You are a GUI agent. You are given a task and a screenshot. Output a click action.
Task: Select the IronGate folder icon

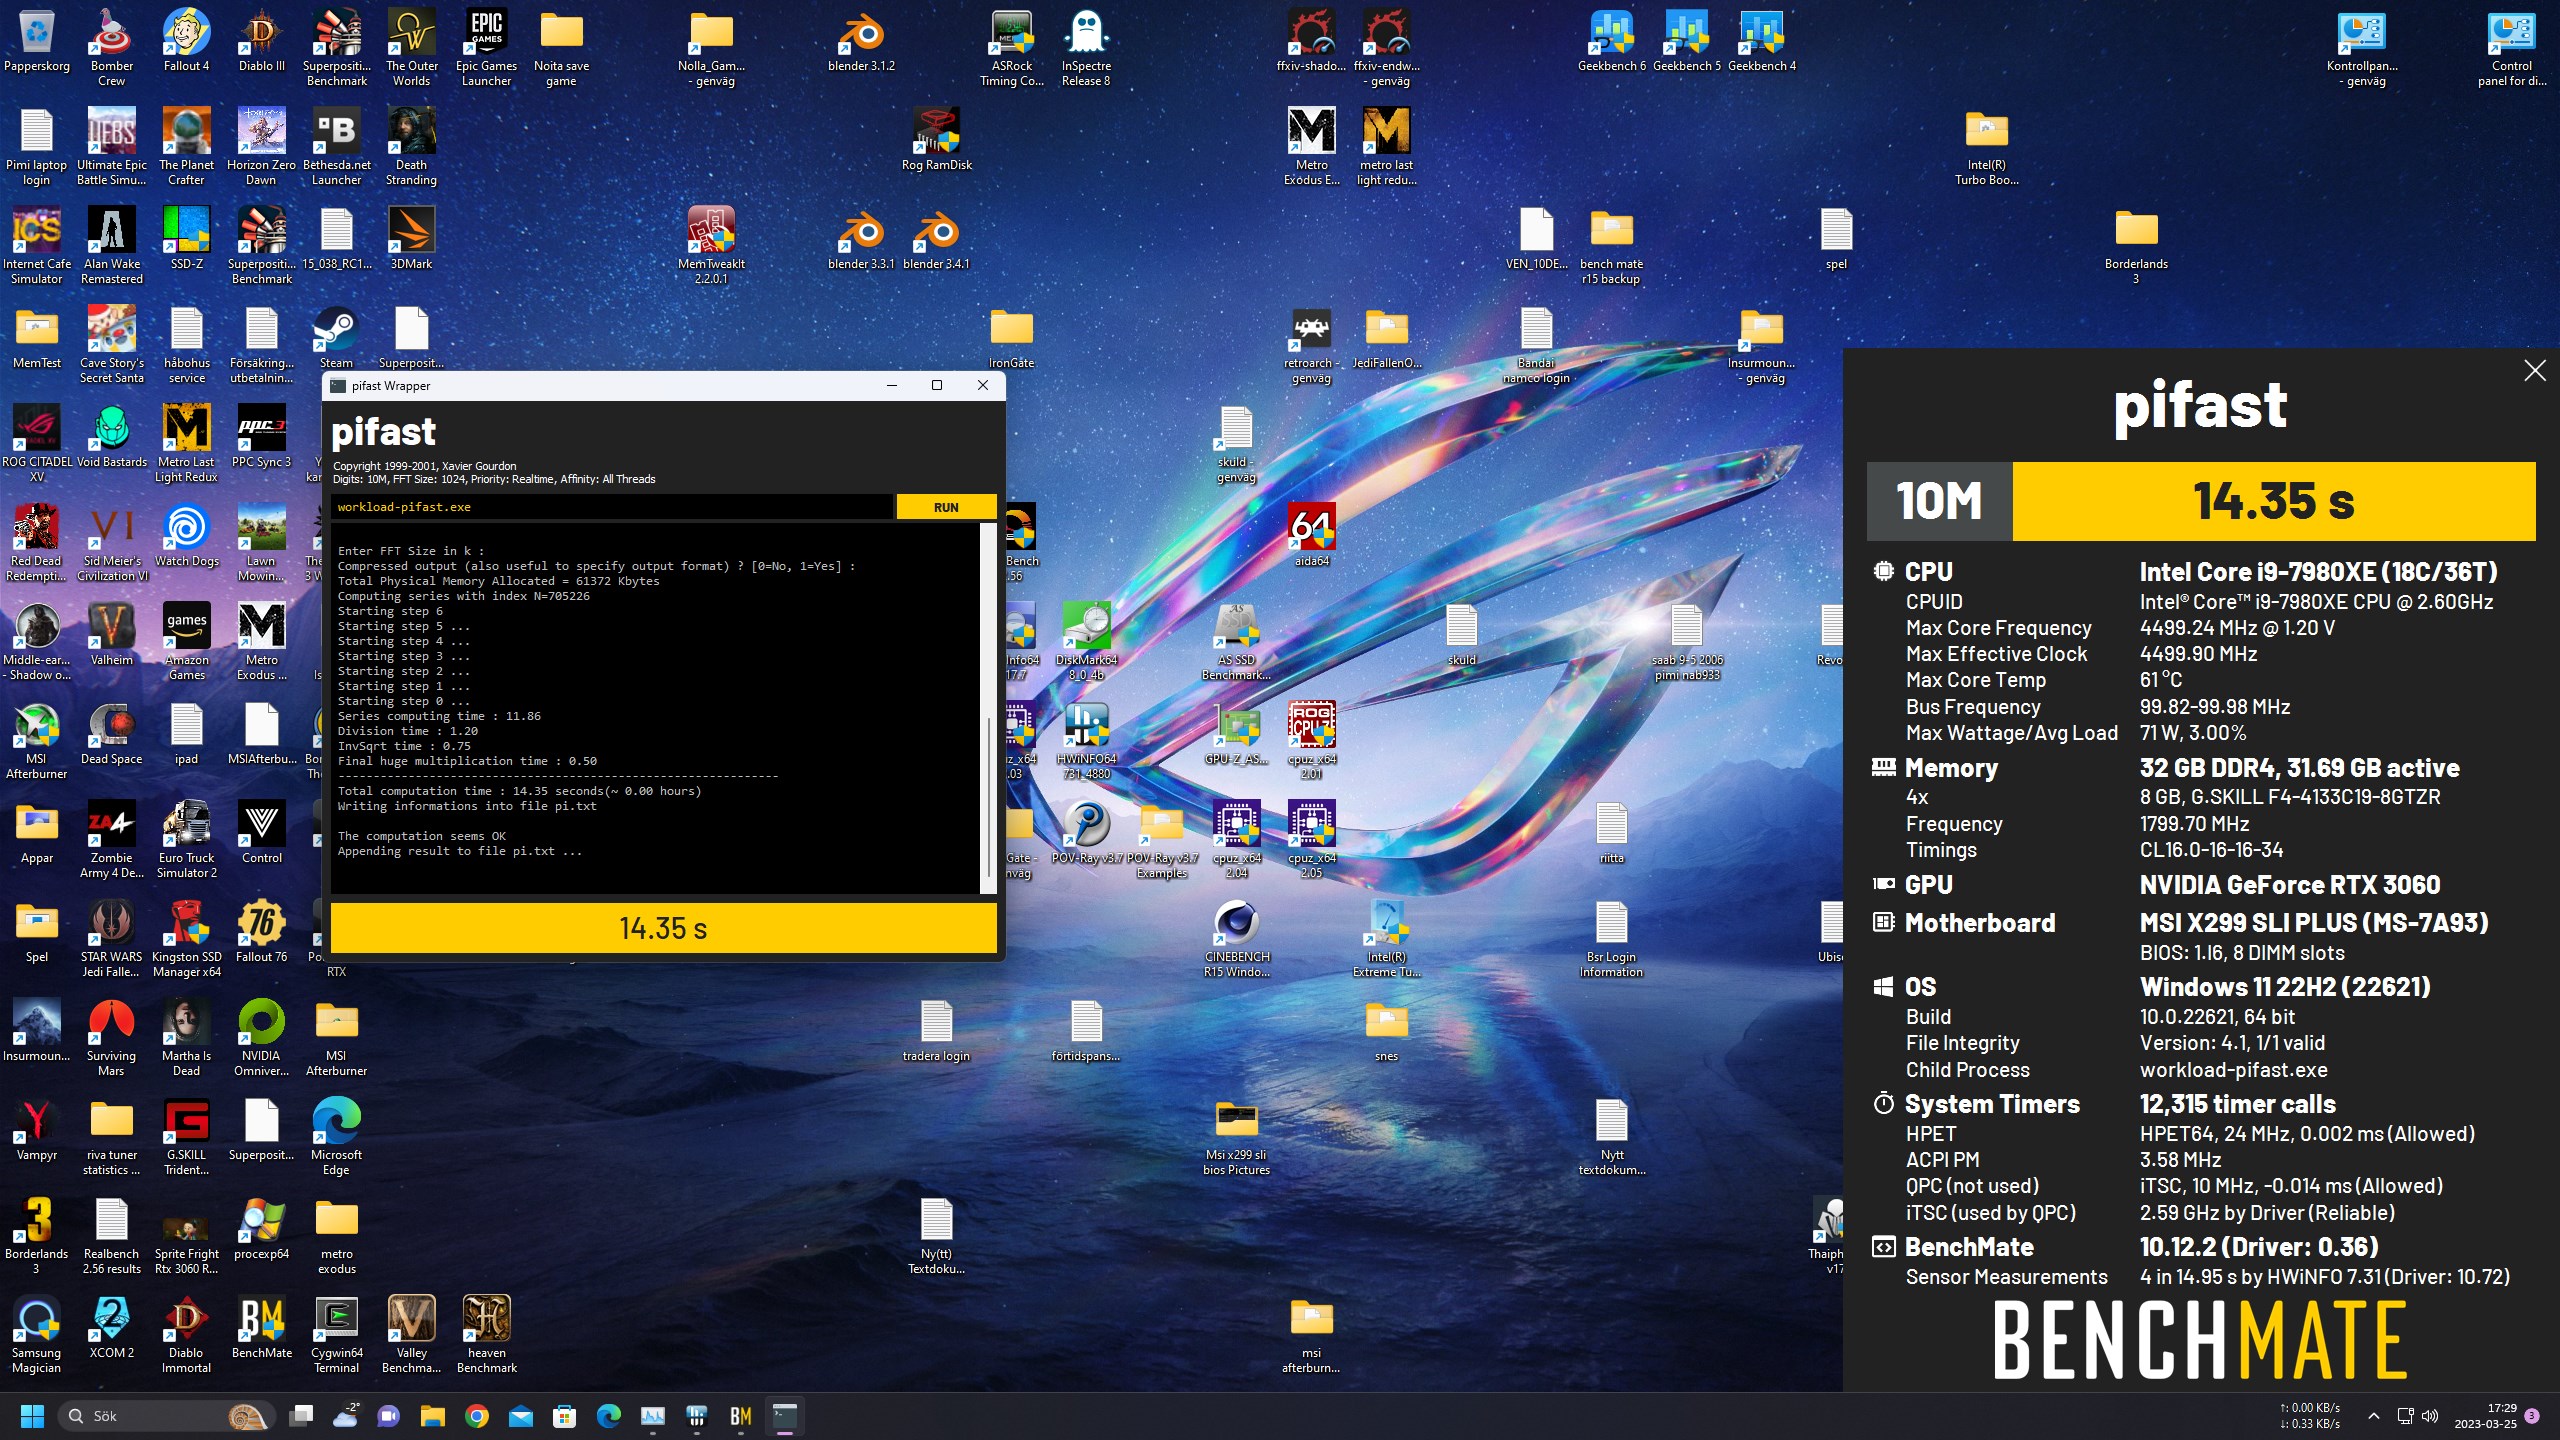(x=1011, y=339)
